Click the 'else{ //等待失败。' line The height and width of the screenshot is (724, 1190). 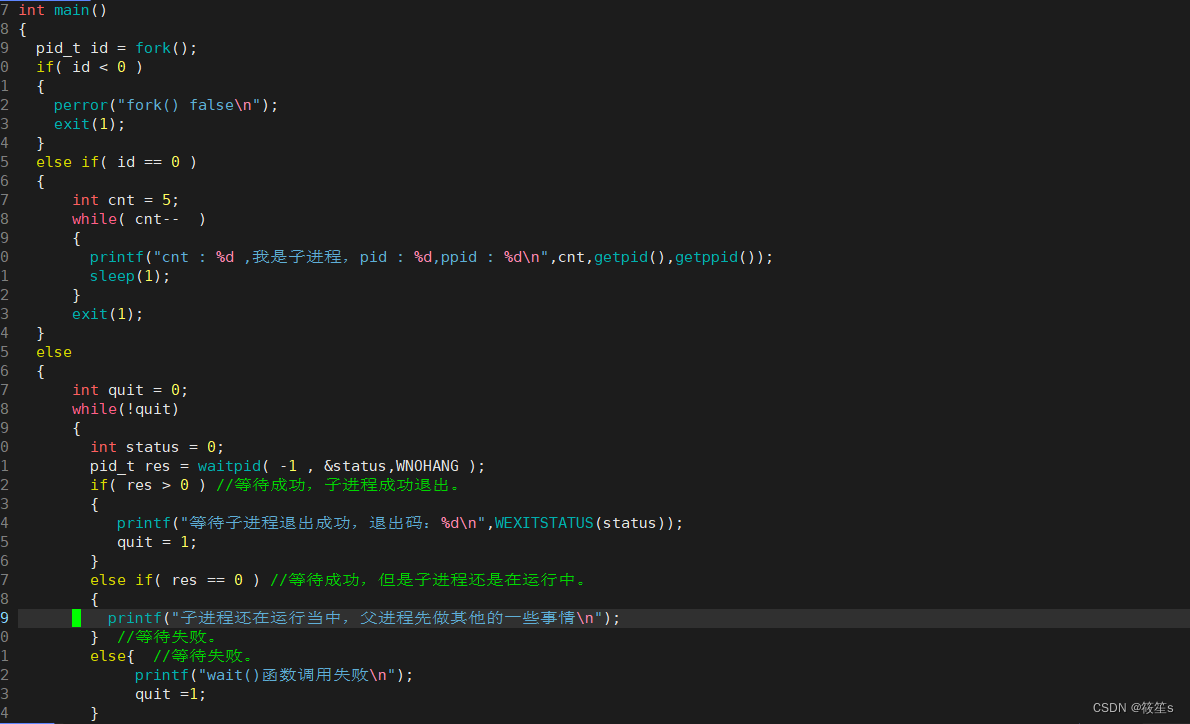[x=172, y=656]
